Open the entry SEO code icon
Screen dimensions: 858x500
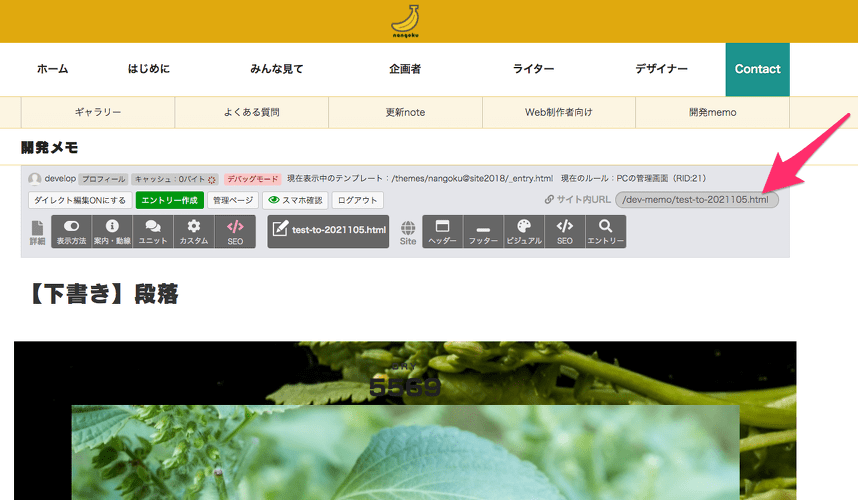tap(235, 231)
